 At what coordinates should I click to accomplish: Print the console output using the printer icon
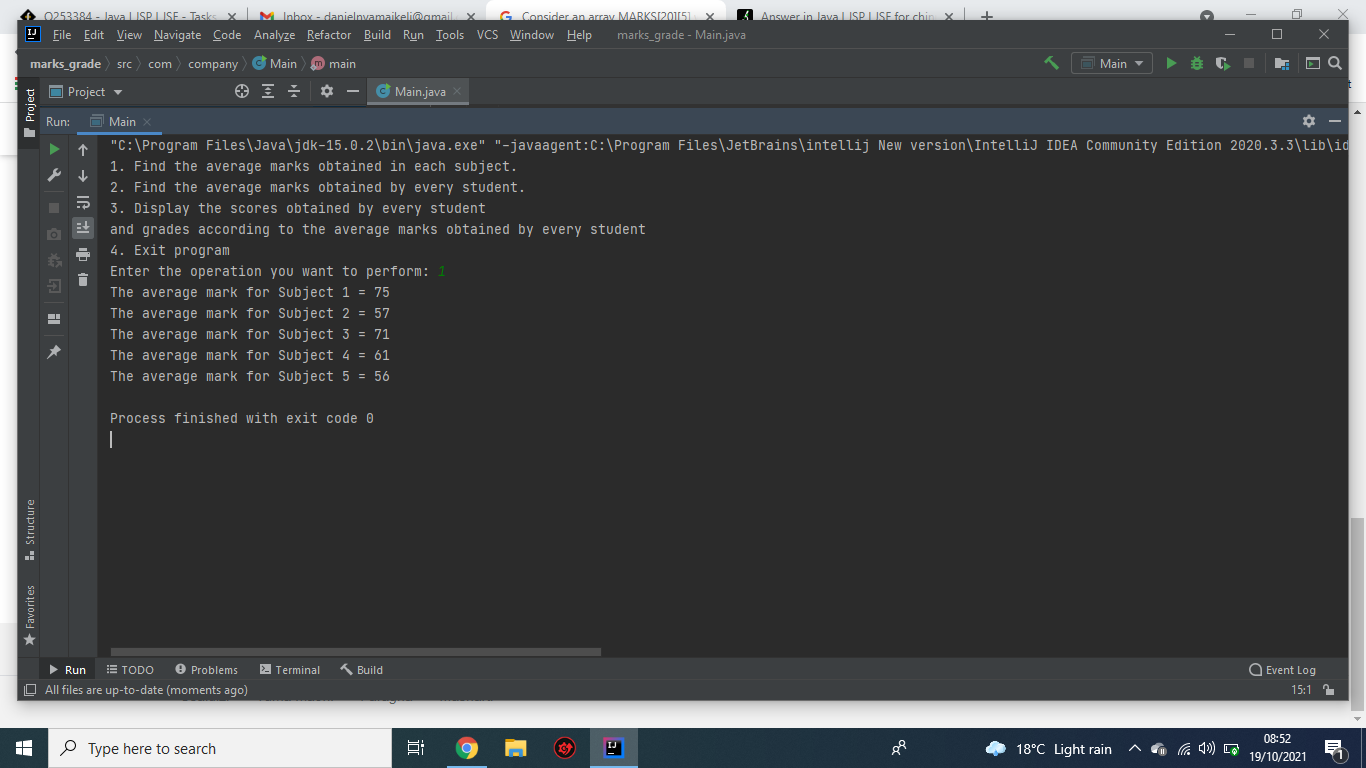tap(83, 254)
